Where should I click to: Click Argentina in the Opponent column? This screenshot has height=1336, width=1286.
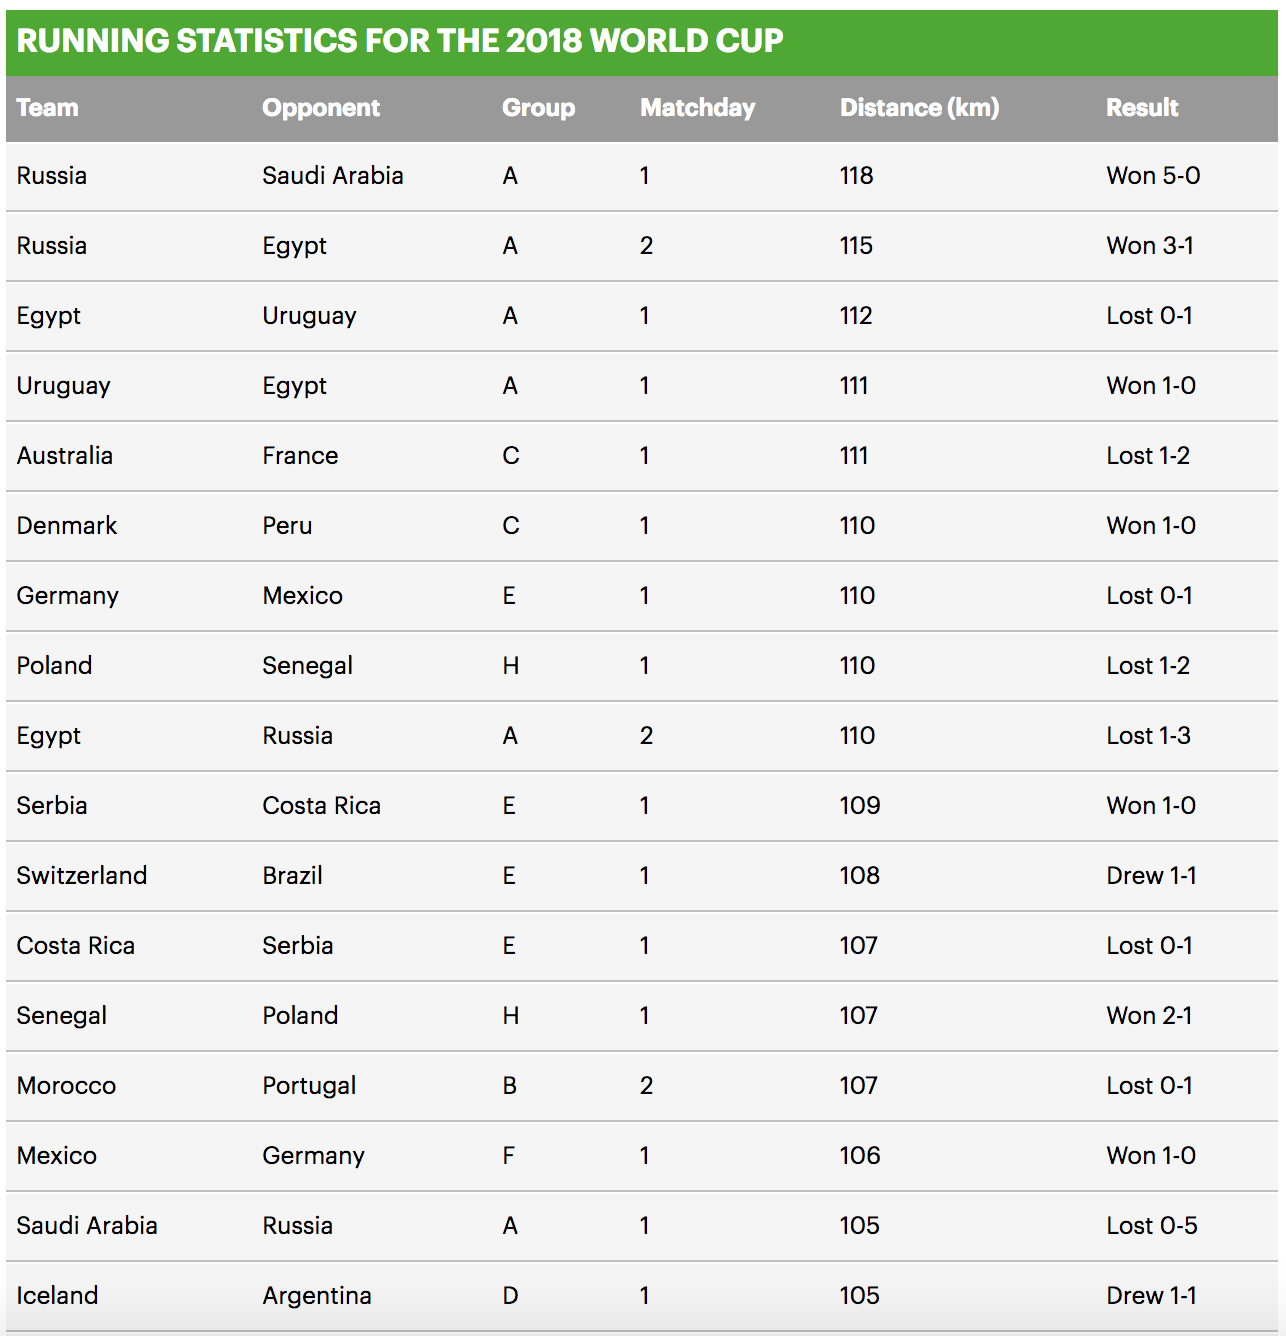click(x=317, y=1296)
